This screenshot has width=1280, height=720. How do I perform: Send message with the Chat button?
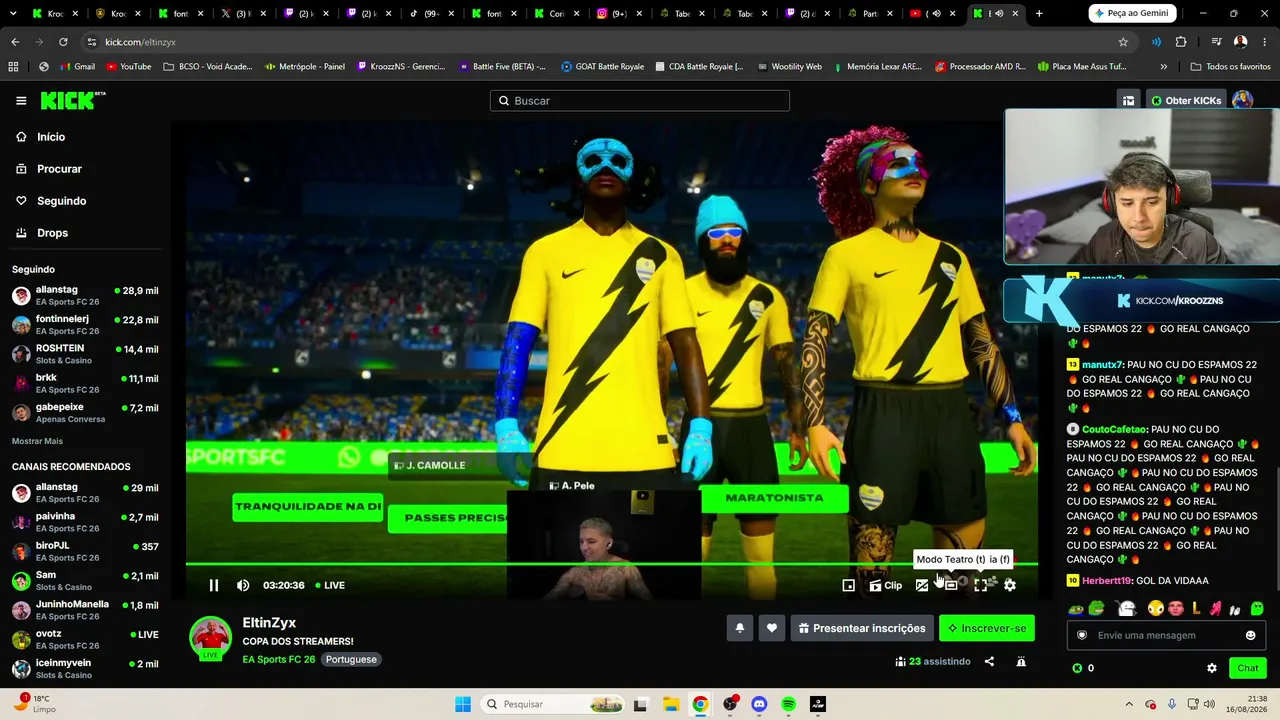(1248, 668)
